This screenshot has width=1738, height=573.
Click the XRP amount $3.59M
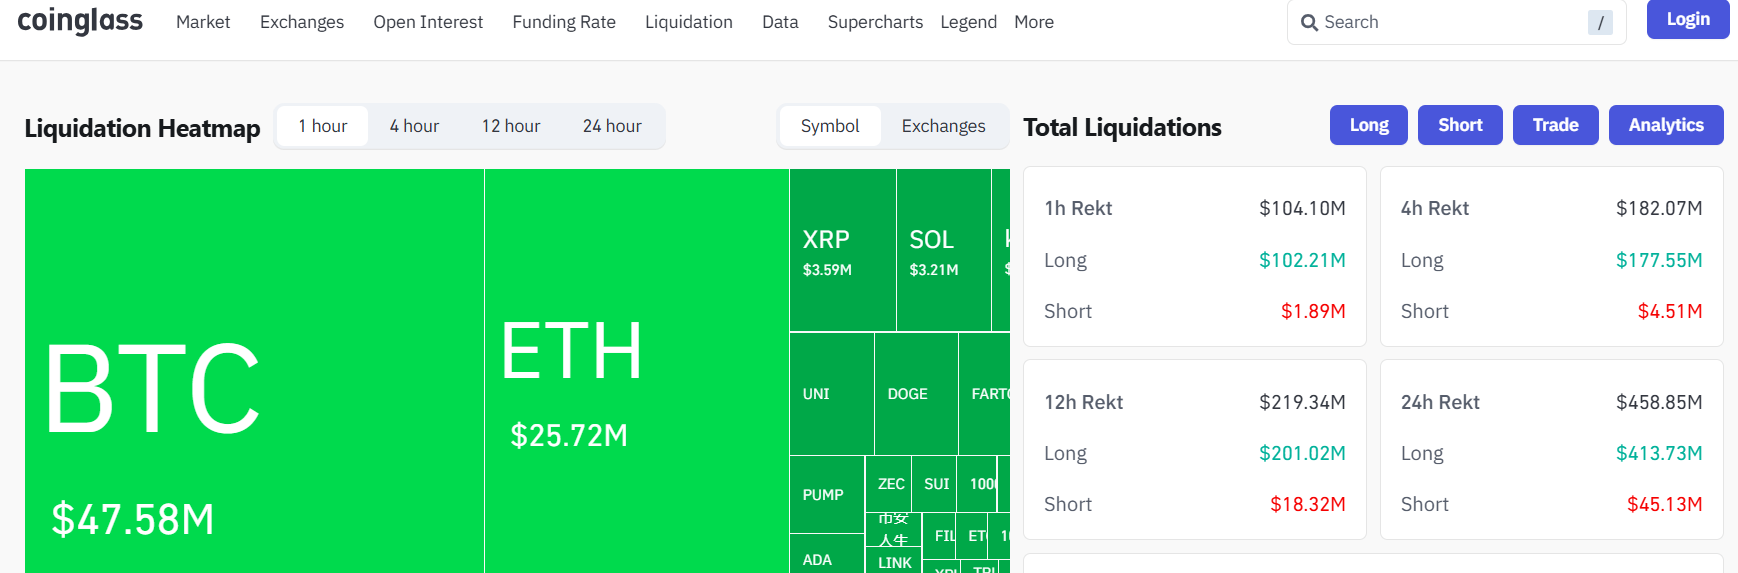827,270
